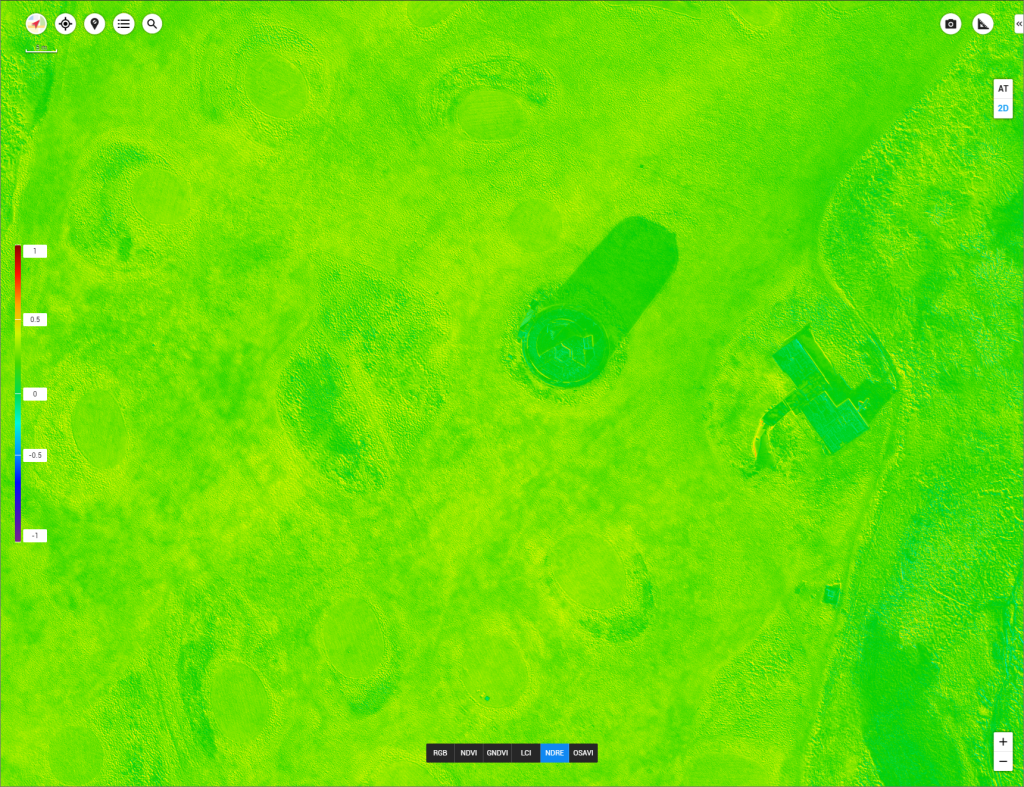The height and width of the screenshot is (787, 1024).
Task: Click the vertical color scale legend bar
Action: coord(18,393)
